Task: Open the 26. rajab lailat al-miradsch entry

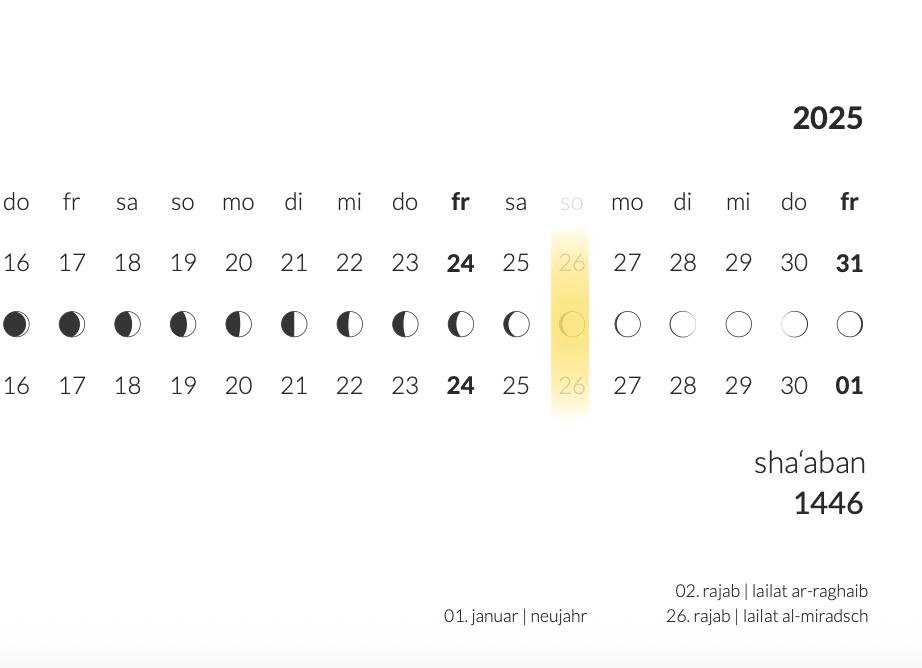Action: (x=767, y=616)
